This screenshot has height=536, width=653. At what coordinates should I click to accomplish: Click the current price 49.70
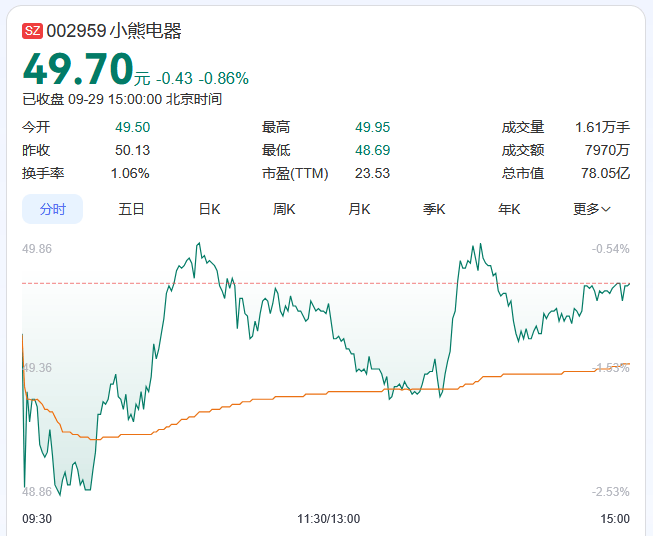(x=78, y=69)
